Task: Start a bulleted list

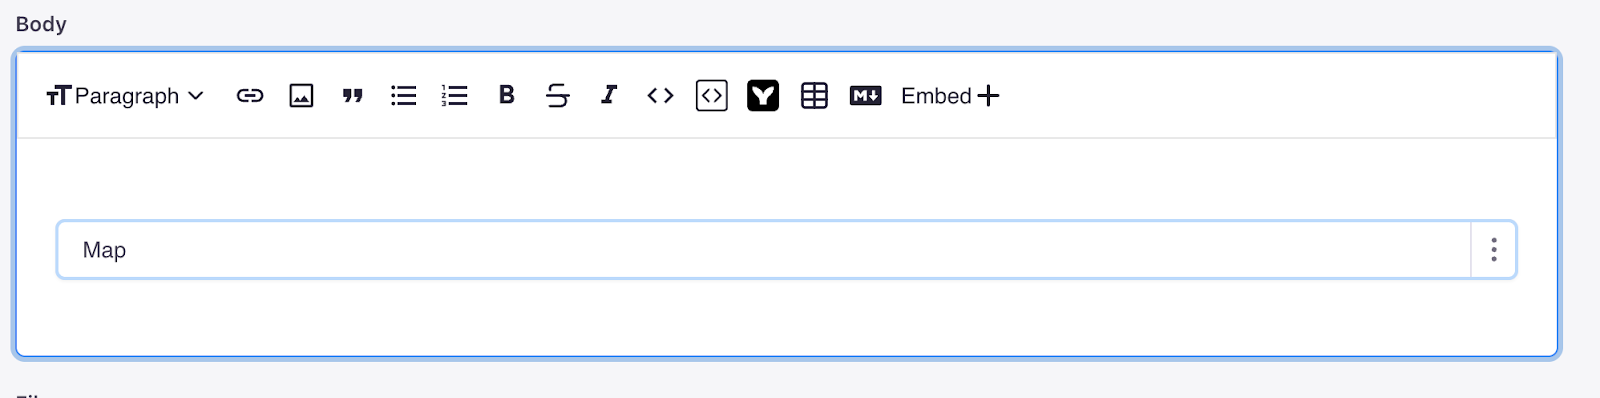Action: click(404, 96)
